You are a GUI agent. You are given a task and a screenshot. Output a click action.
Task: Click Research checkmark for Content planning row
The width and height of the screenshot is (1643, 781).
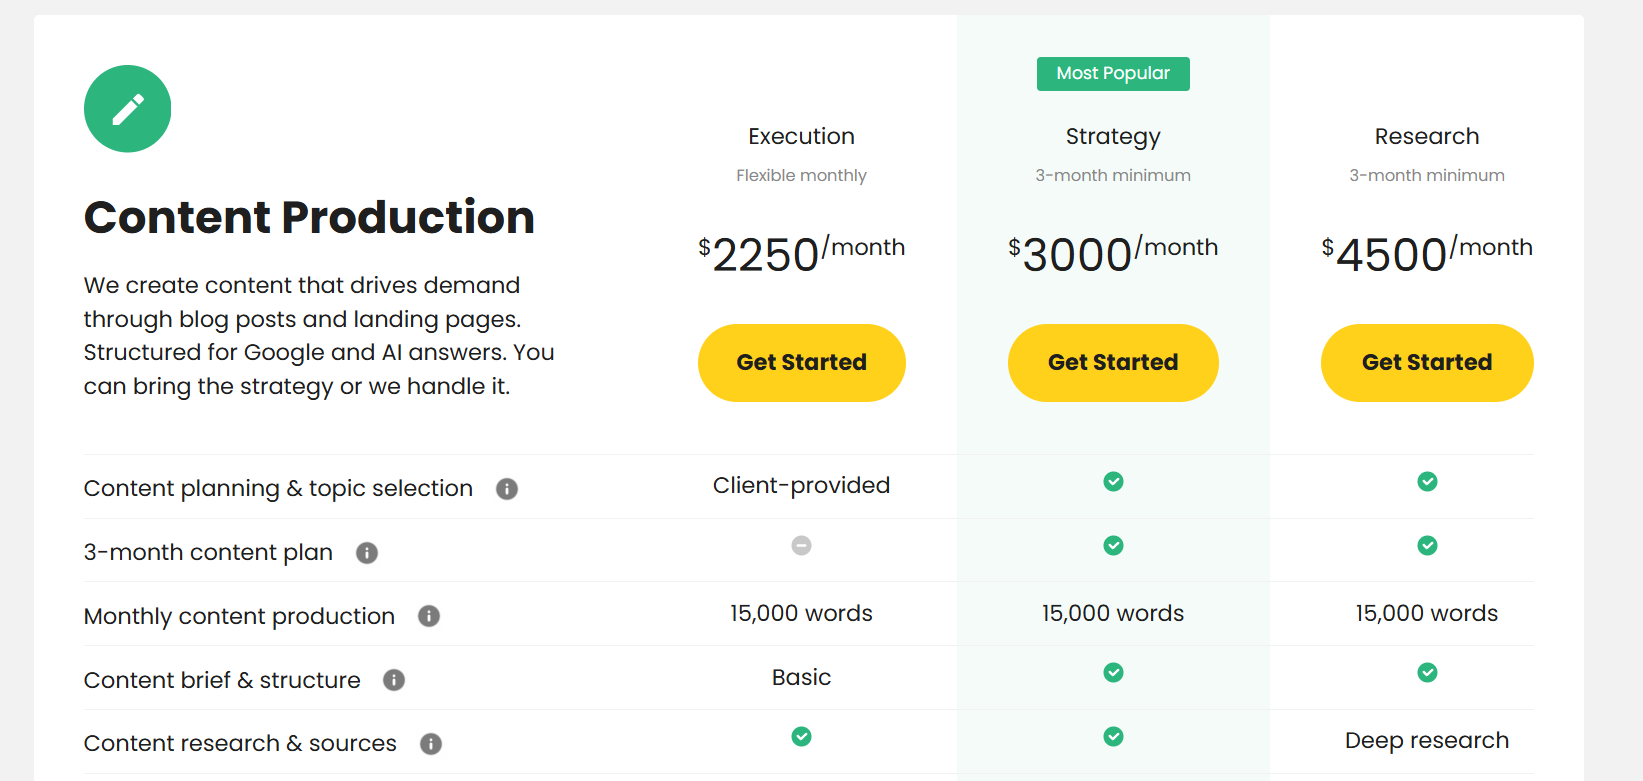pos(1427,482)
